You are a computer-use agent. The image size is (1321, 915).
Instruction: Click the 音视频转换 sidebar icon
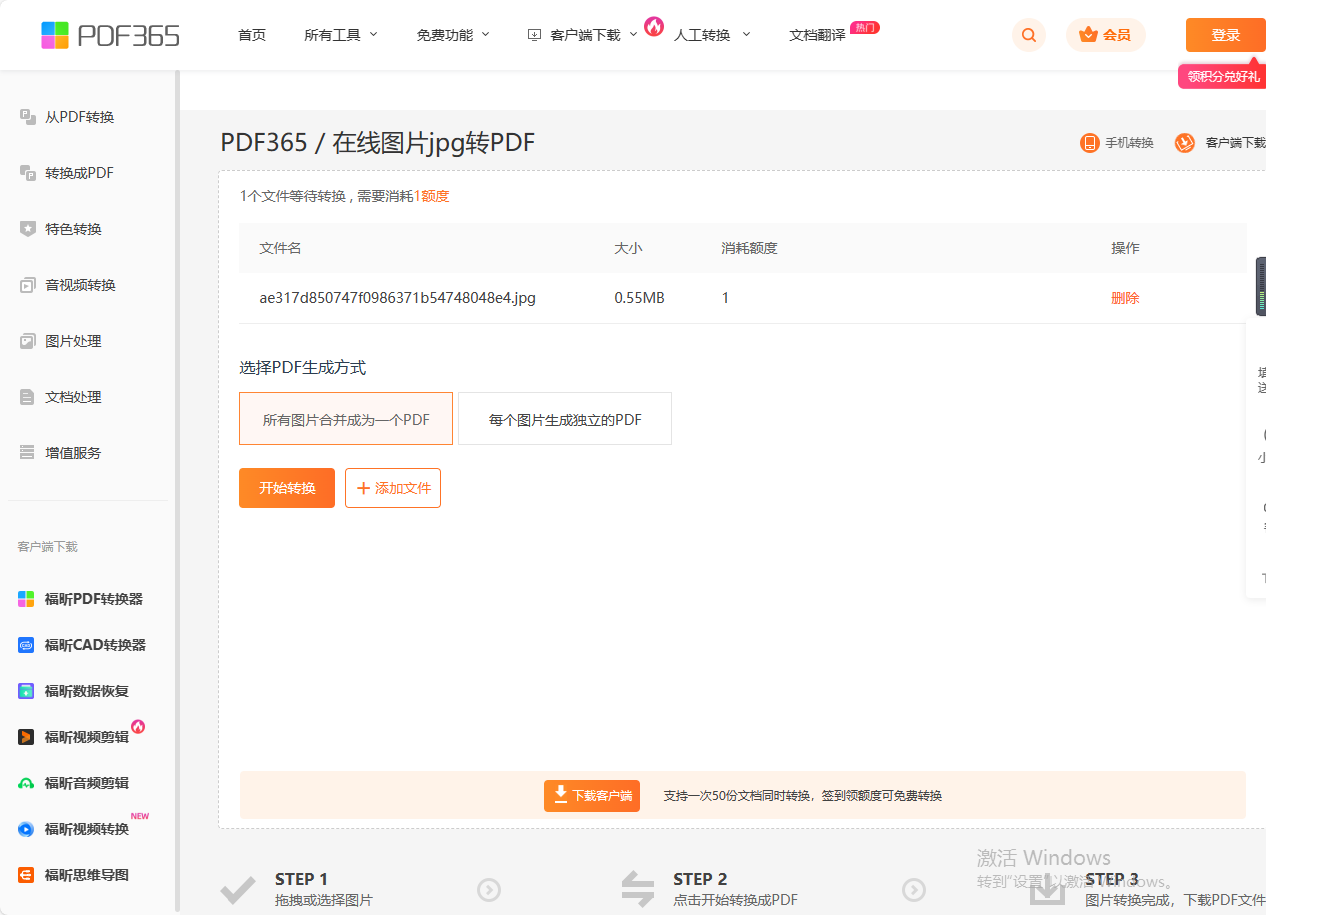click(28, 285)
